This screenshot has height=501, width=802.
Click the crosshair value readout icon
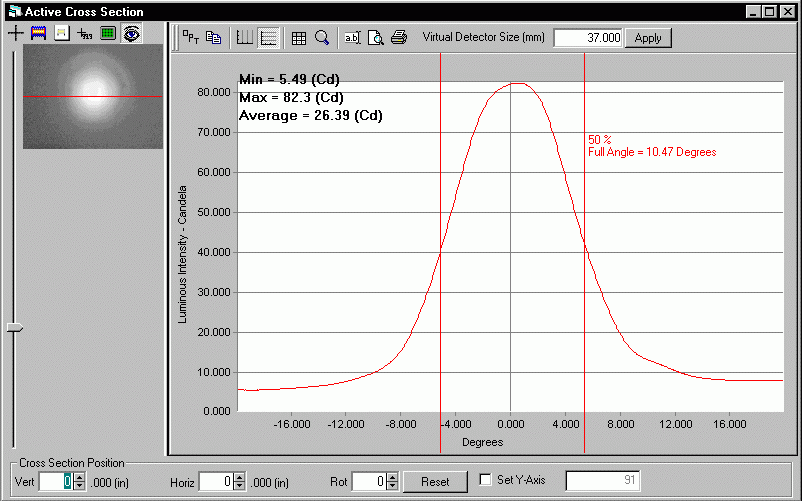click(84, 34)
